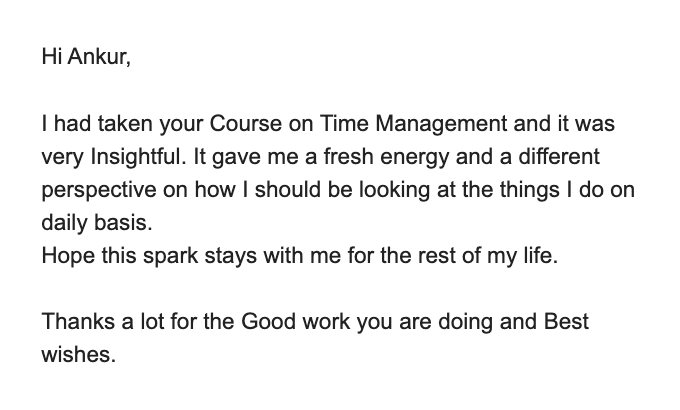The image size is (680, 410).
Task: Click the text "daily basis."
Action: [x=89, y=223]
